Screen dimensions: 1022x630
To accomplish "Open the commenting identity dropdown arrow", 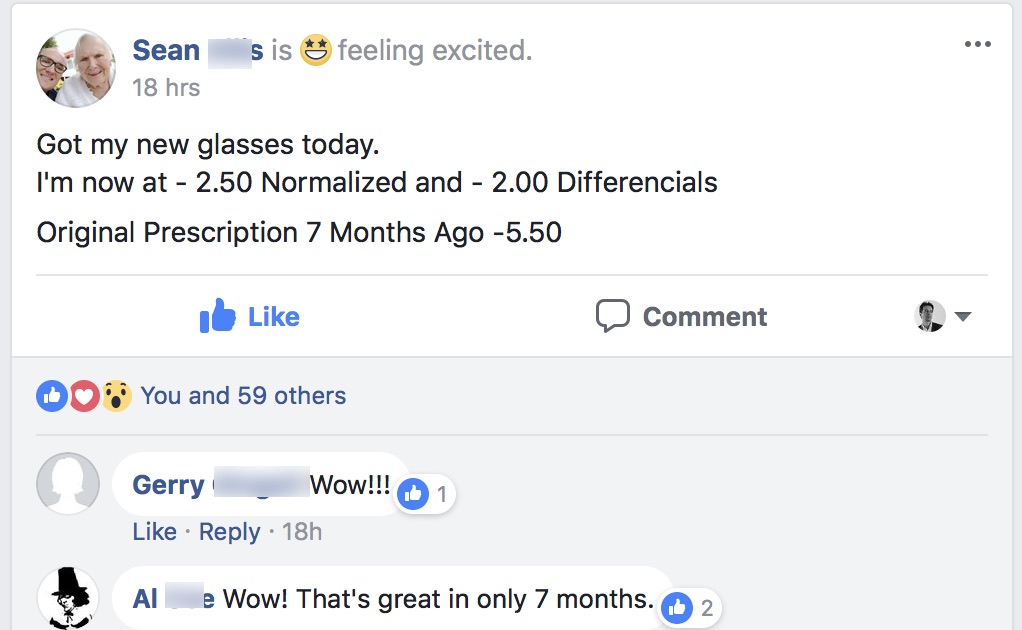I will point(963,317).
